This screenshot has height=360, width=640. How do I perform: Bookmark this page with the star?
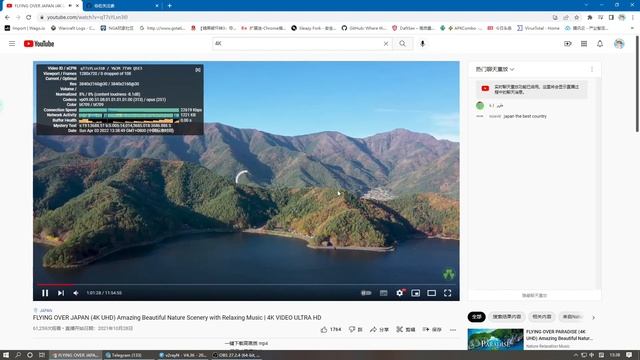(x=576, y=17)
